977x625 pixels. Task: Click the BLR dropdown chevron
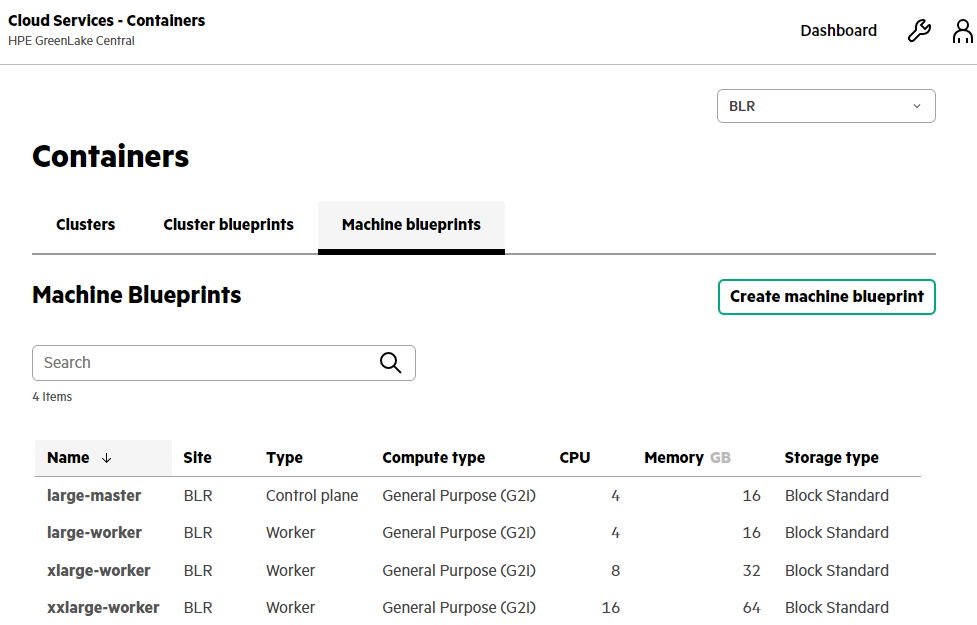tap(917, 107)
